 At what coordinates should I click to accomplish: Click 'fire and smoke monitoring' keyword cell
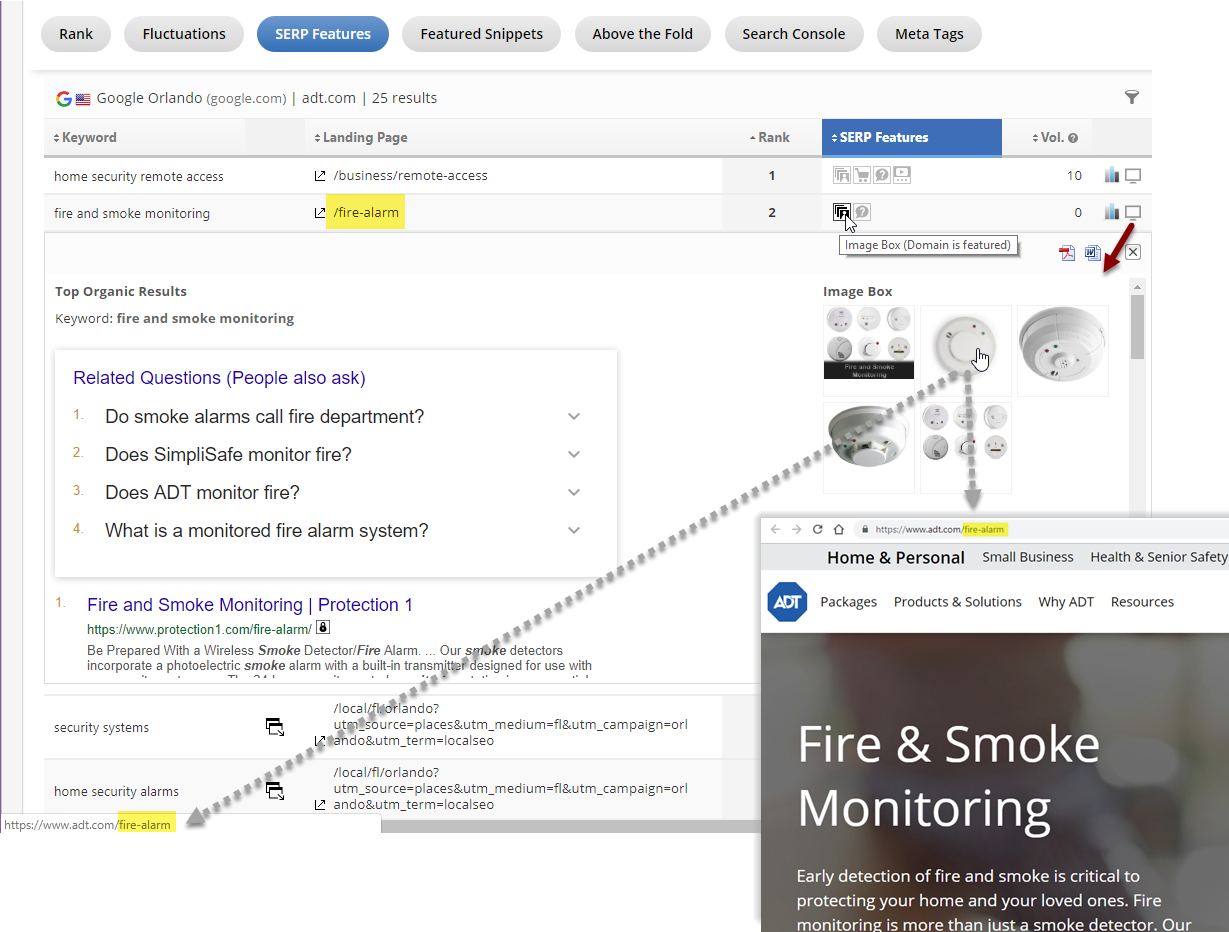132,213
